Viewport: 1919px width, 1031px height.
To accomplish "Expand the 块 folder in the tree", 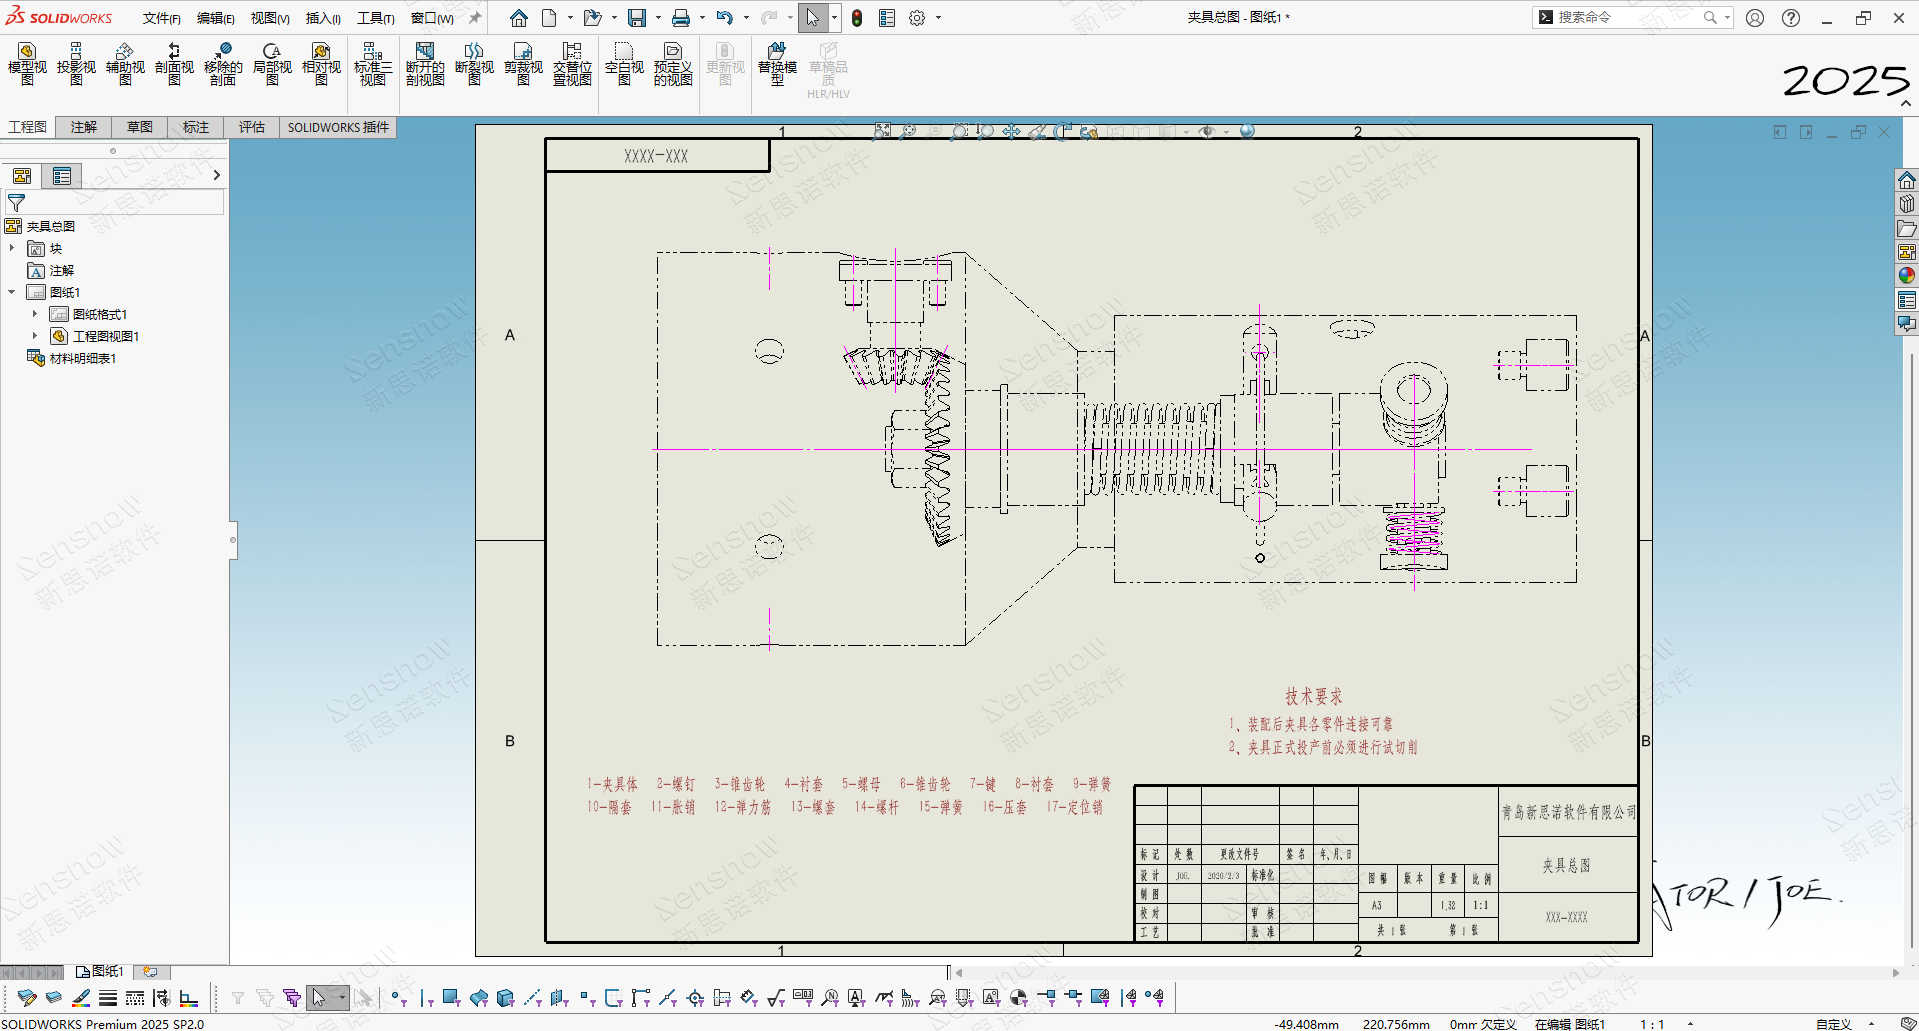I will [12, 248].
